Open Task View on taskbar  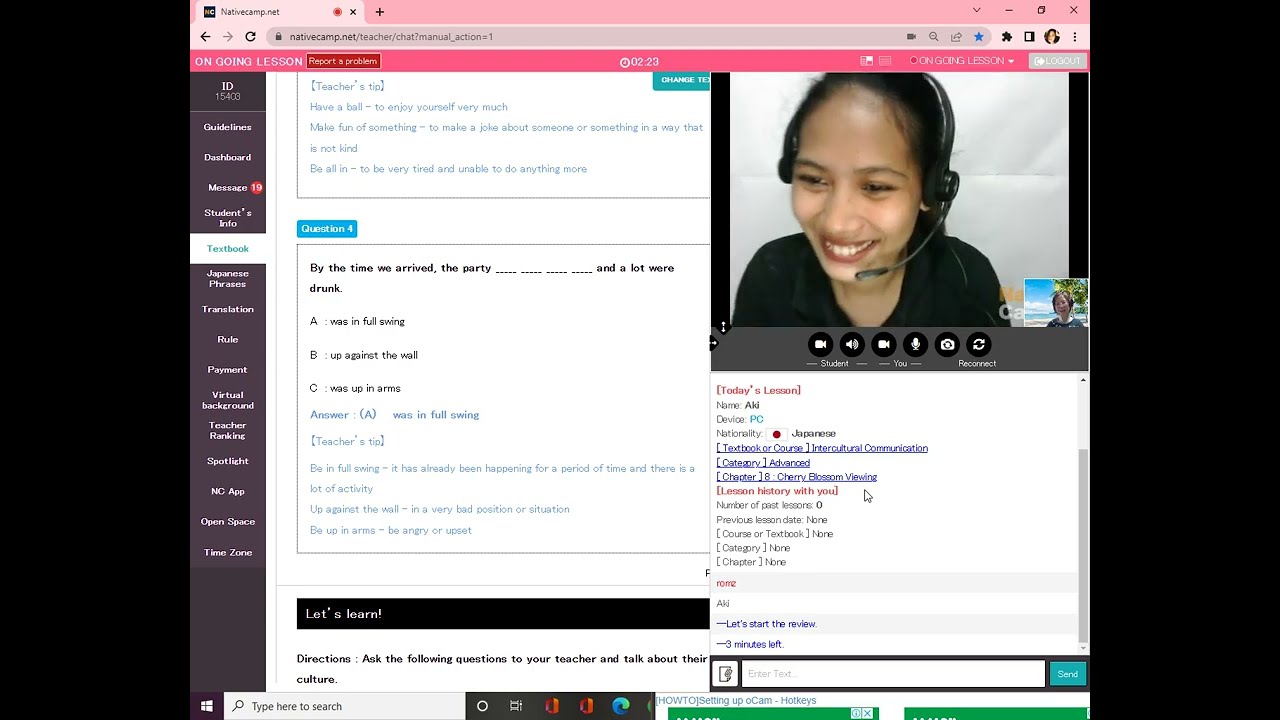point(516,706)
